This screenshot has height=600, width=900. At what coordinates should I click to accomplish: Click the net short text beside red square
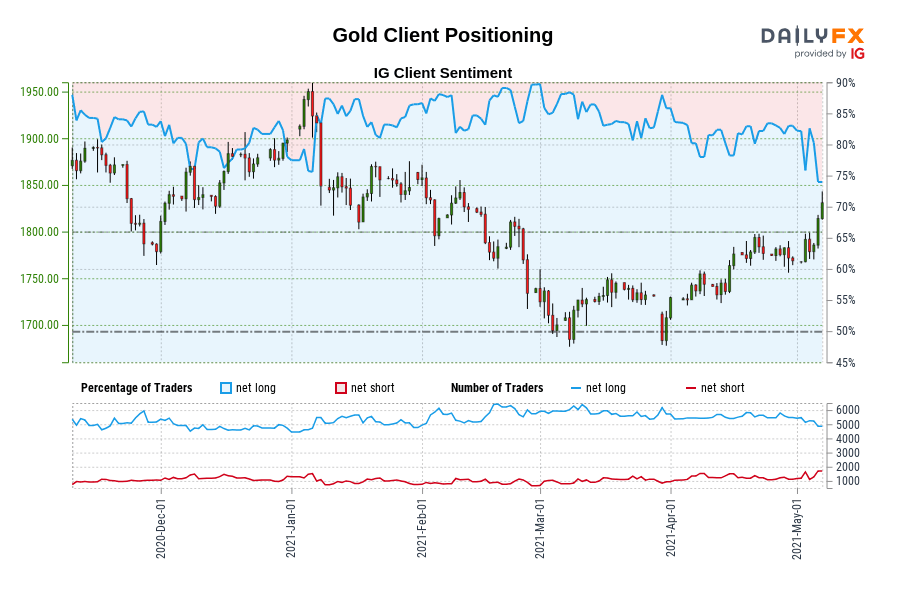tap(373, 388)
